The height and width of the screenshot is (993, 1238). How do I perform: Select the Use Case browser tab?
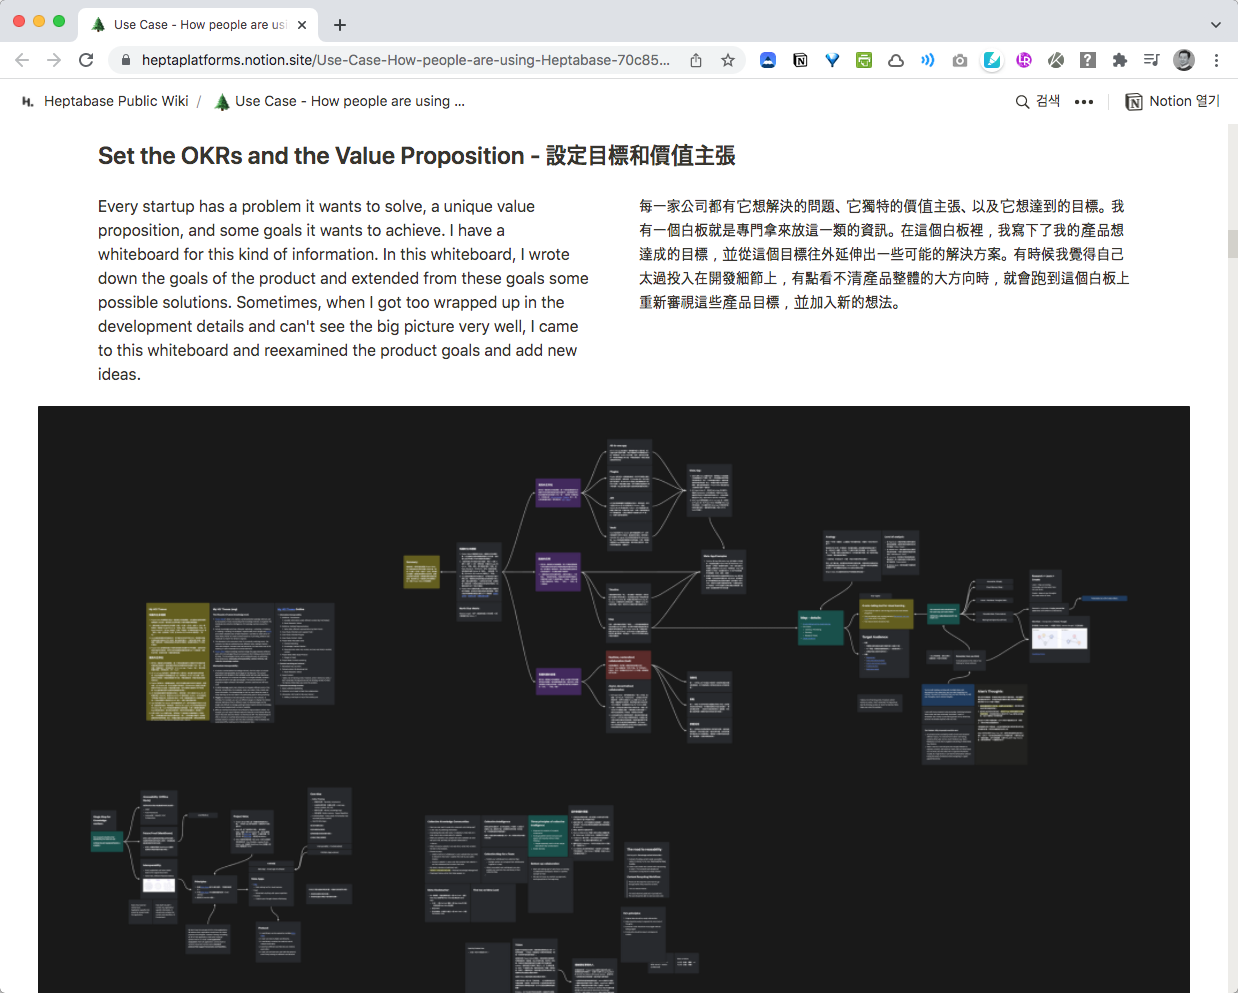click(x=198, y=24)
